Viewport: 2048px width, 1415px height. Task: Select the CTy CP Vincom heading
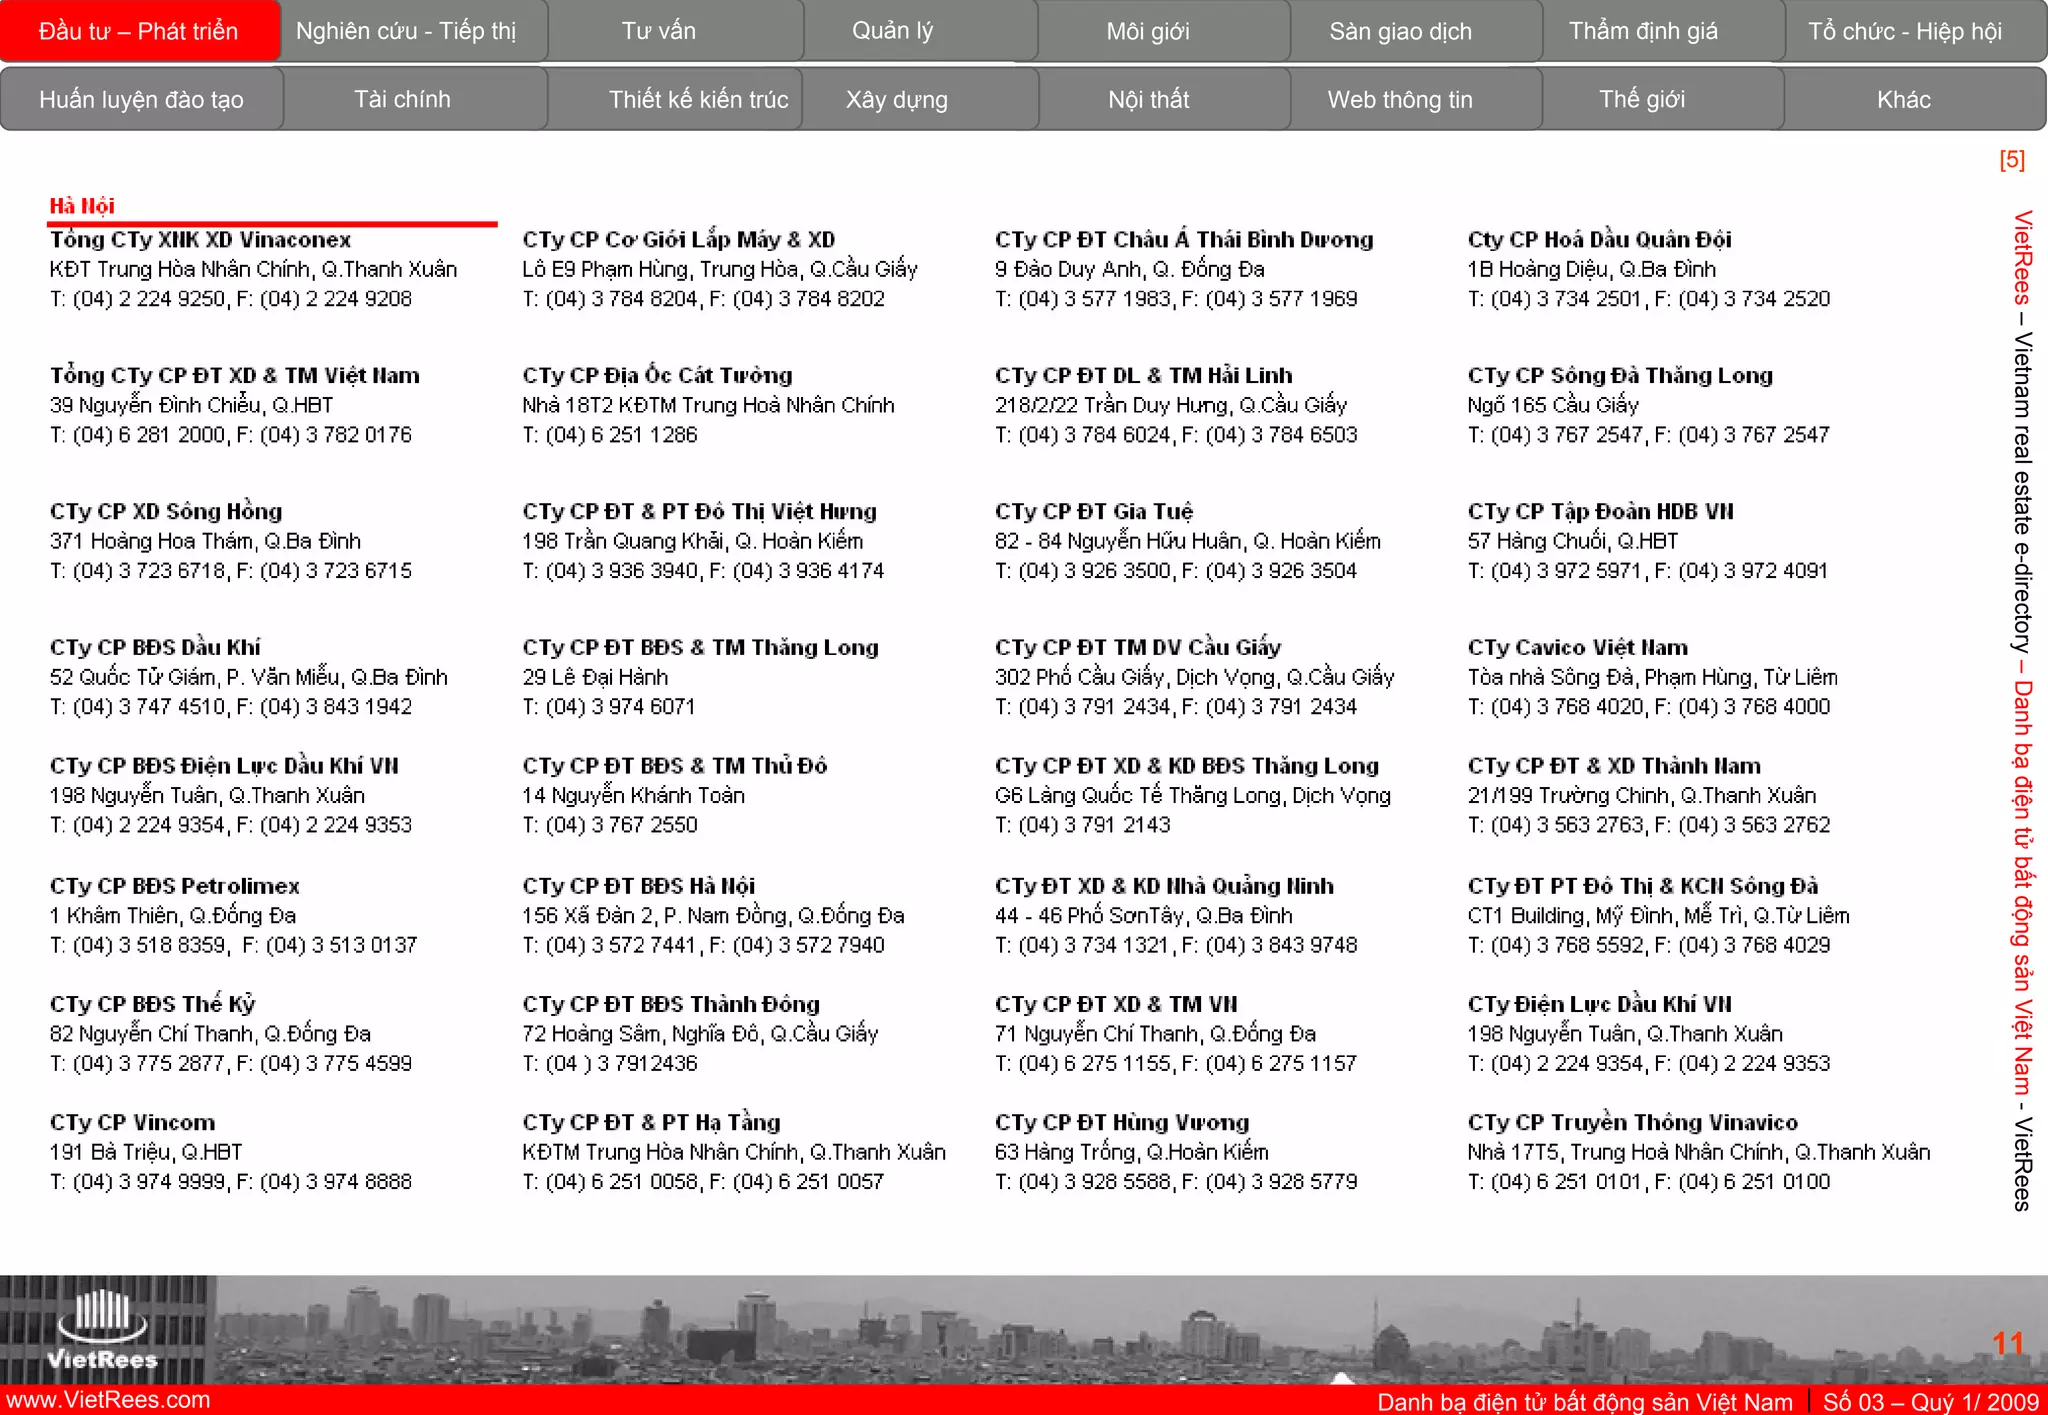click(x=132, y=1123)
